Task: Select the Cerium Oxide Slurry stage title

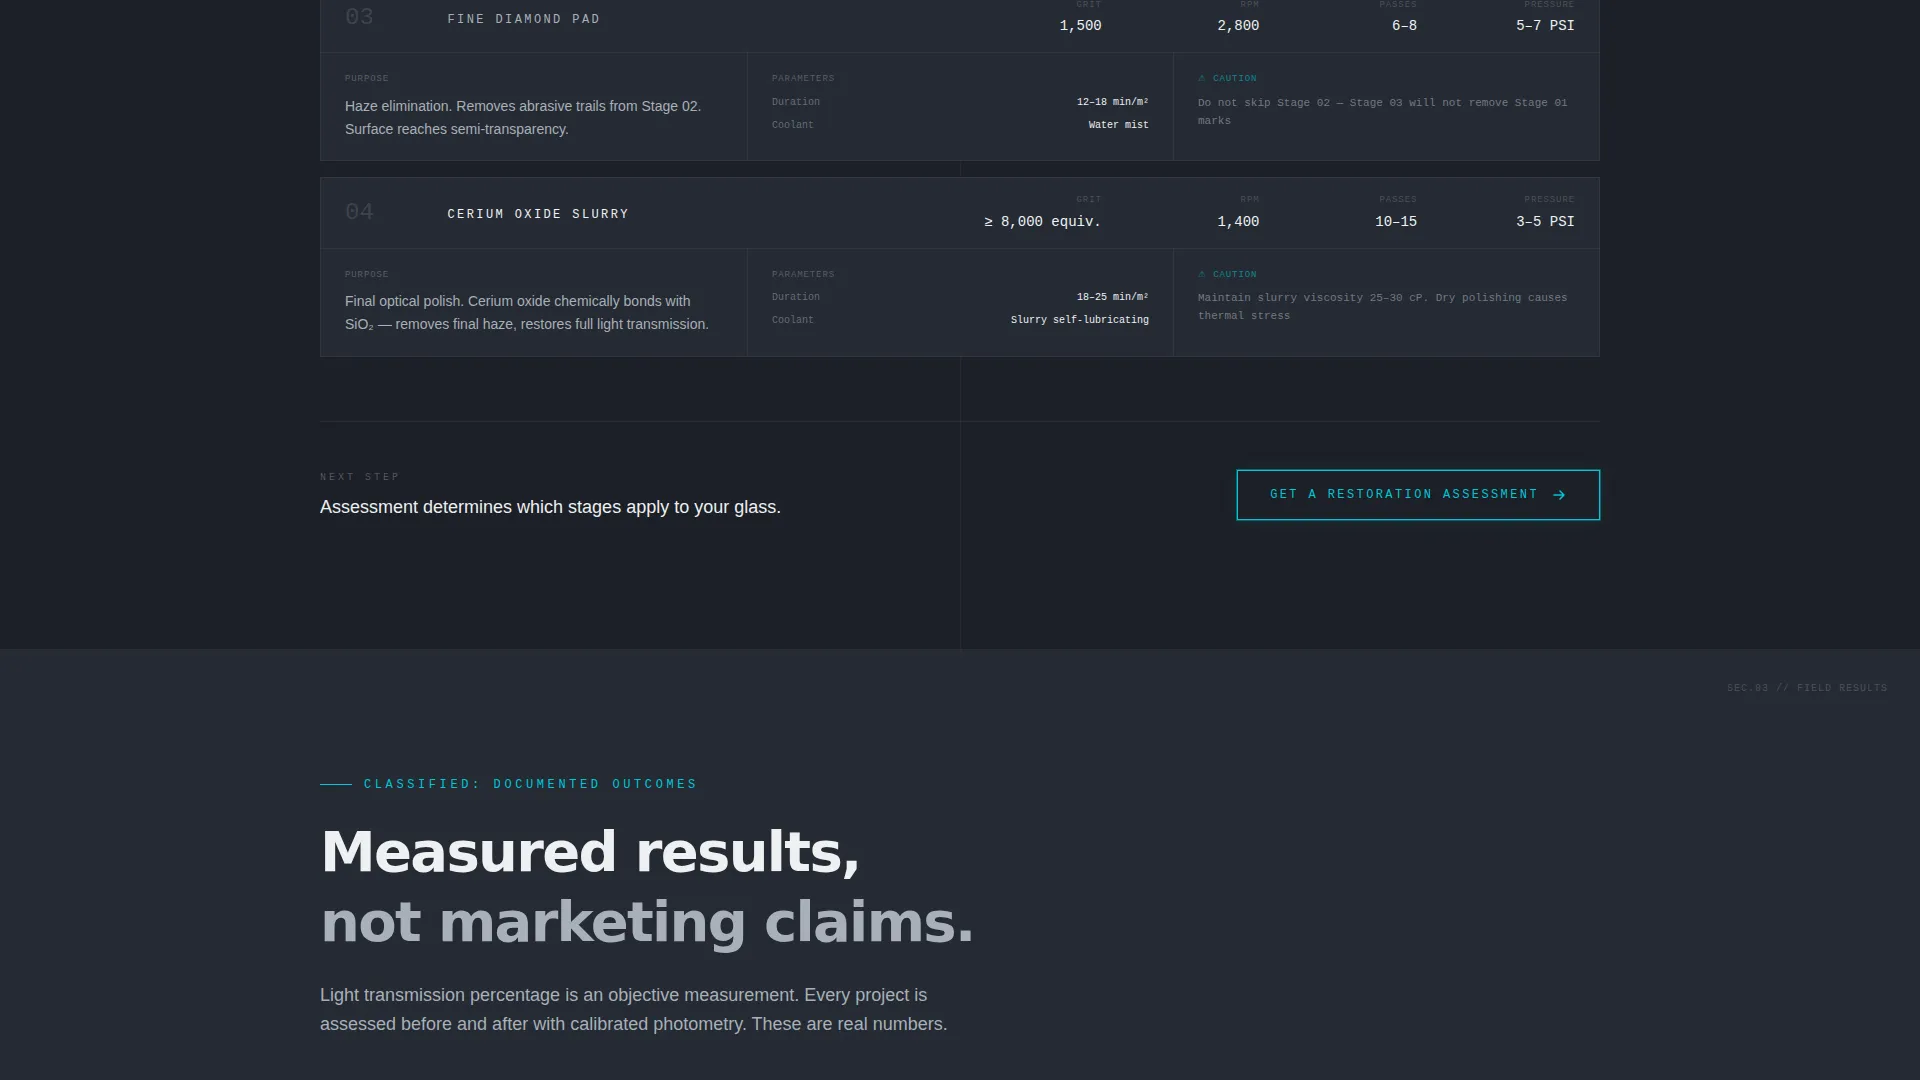Action: click(538, 214)
